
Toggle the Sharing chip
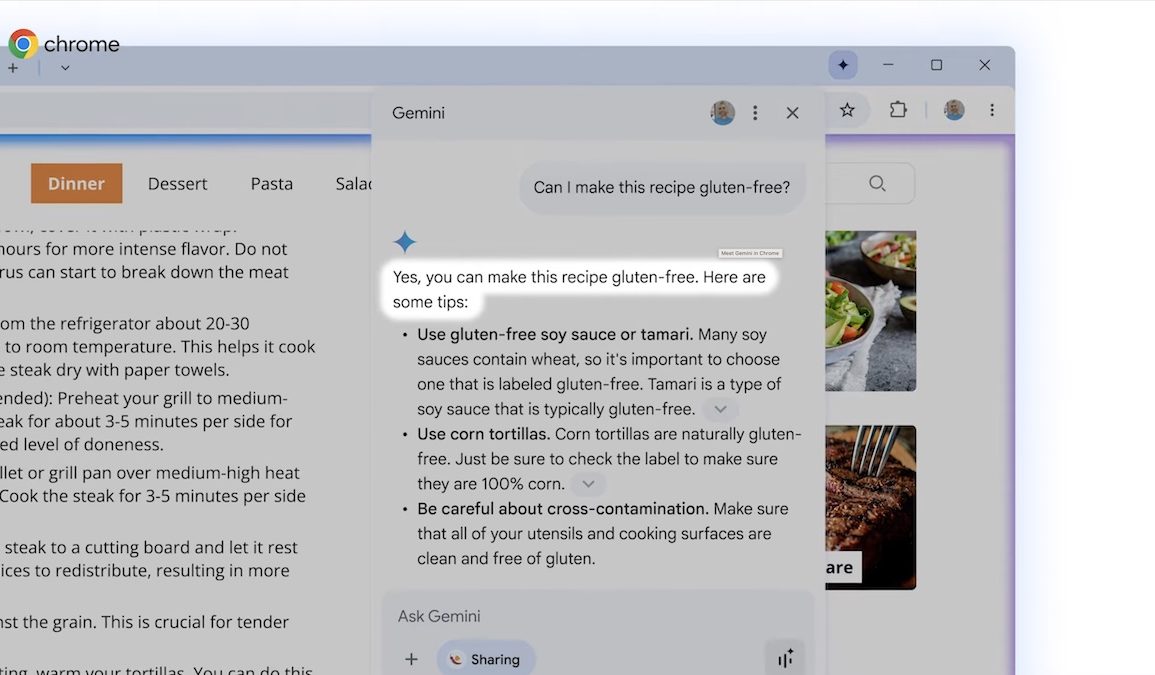(x=485, y=659)
